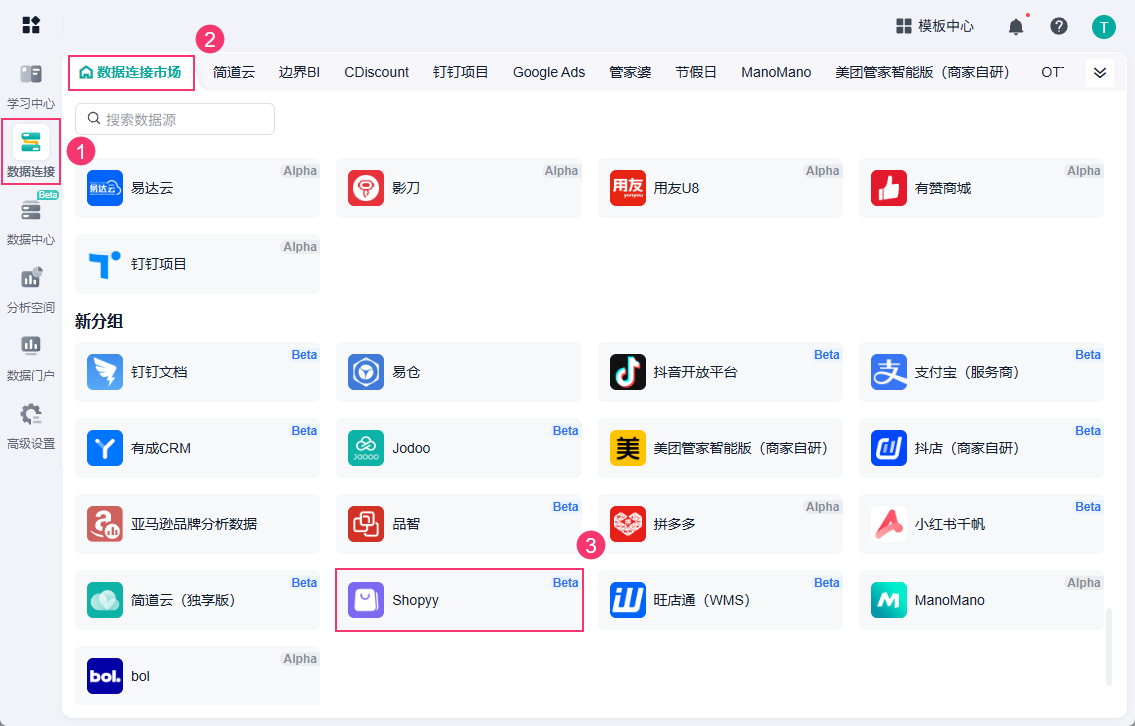
Task: Switch to the 美团管家智能版（商家自研）tab
Action: tap(923, 72)
